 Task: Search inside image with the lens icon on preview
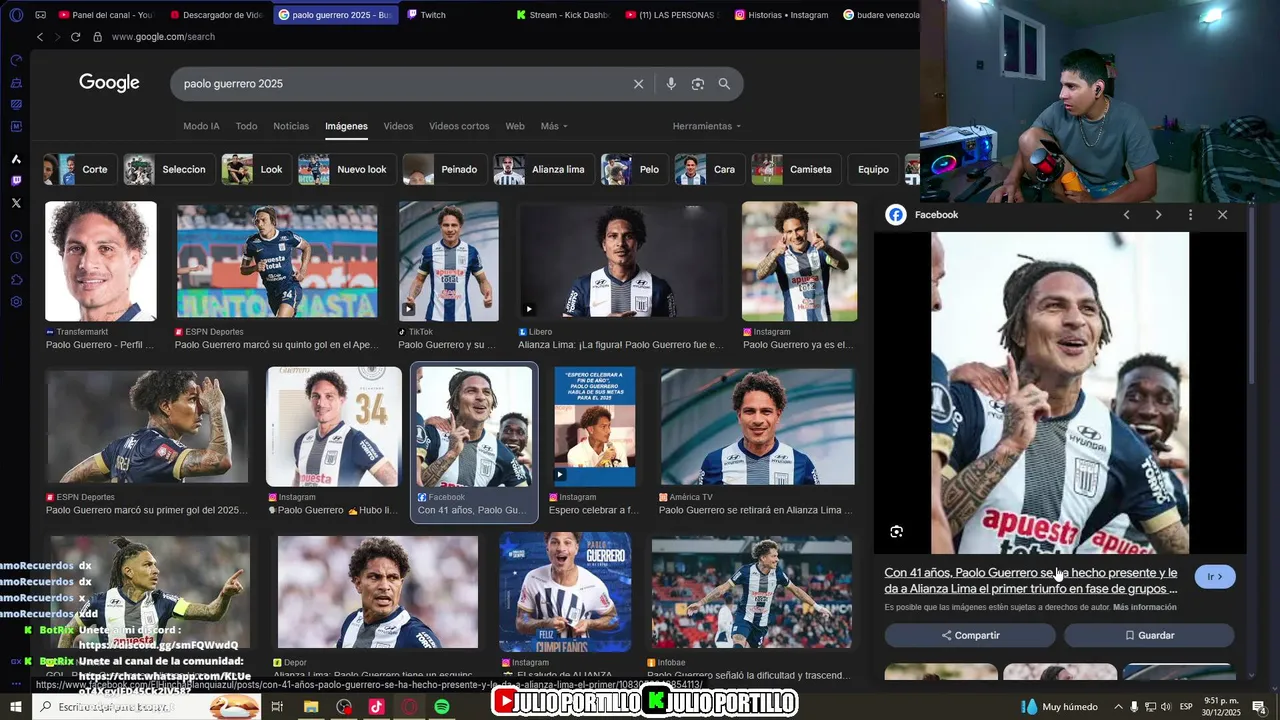[896, 532]
